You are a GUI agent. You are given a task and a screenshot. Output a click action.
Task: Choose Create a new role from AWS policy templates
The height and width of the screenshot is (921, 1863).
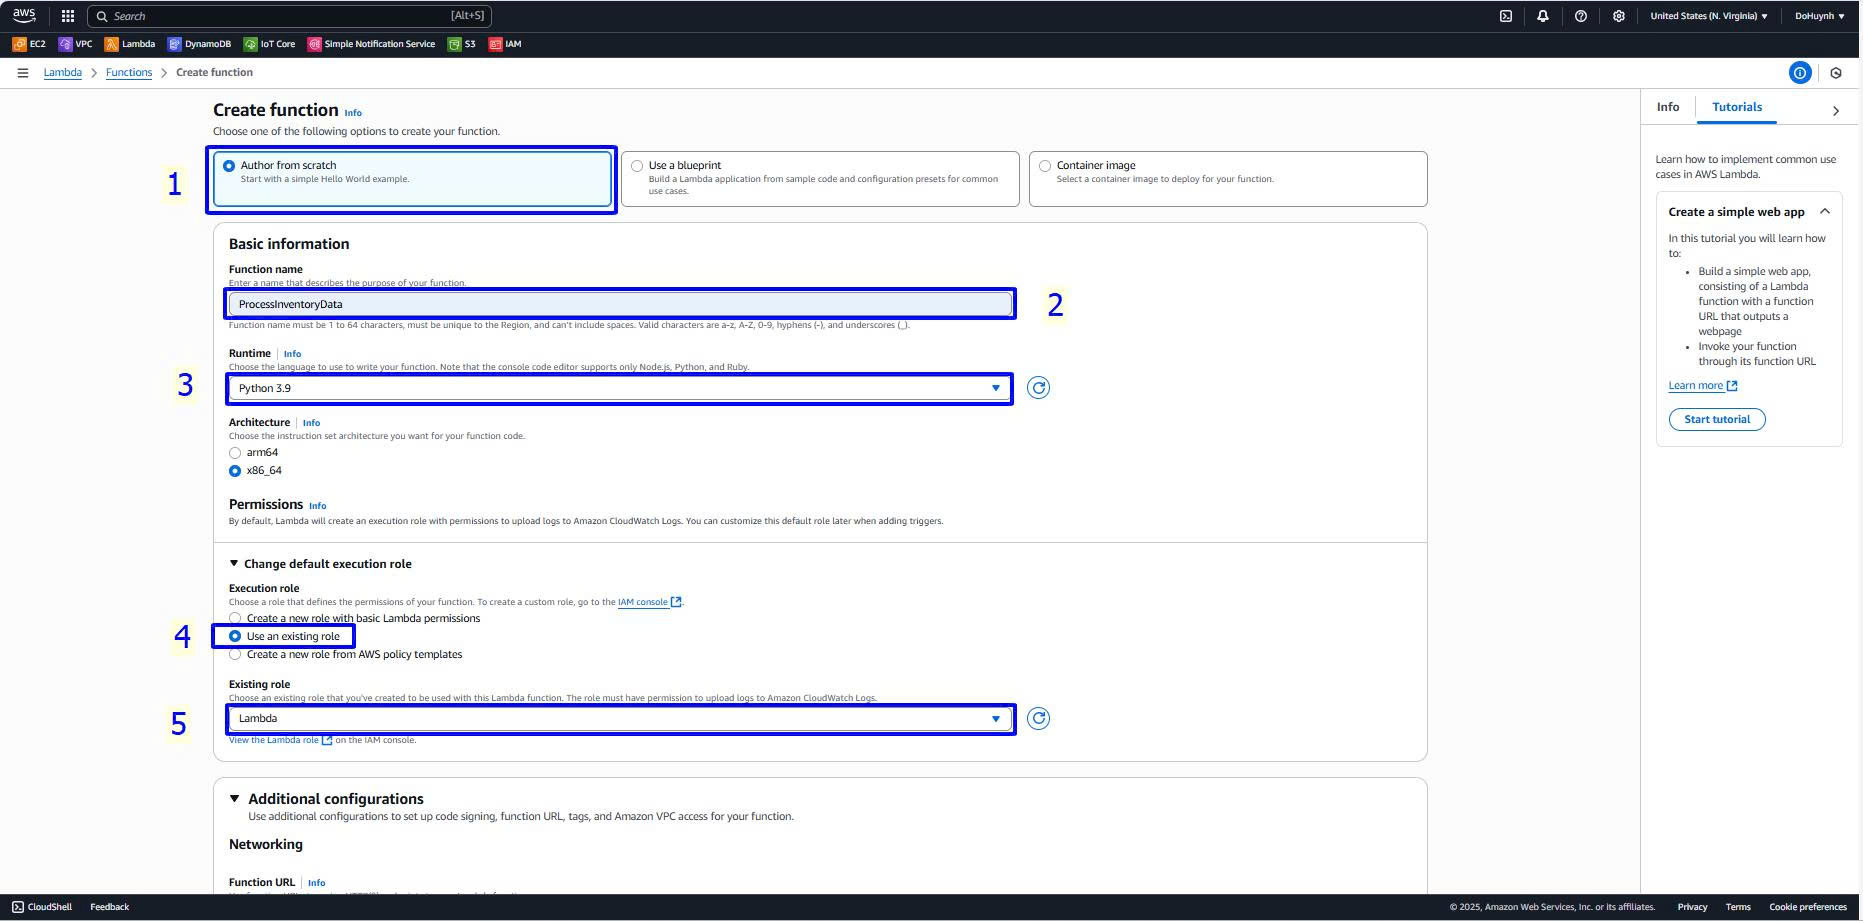tap(236, 655)
